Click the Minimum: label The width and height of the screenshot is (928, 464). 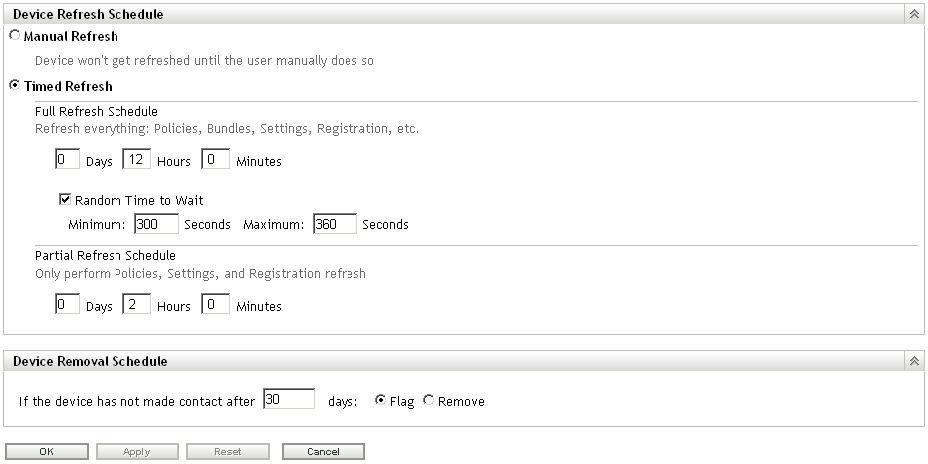(97, 225)
